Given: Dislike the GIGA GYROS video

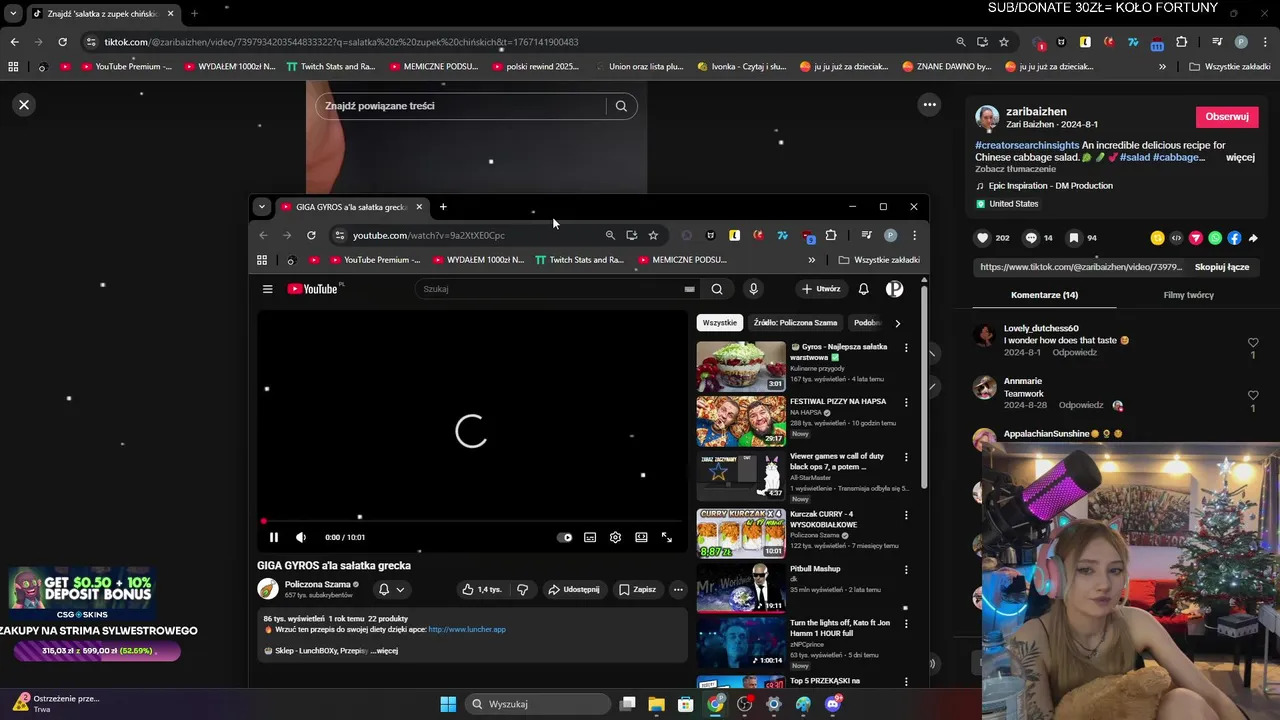Looking at the screenshot, I should [x=522, y=590].
